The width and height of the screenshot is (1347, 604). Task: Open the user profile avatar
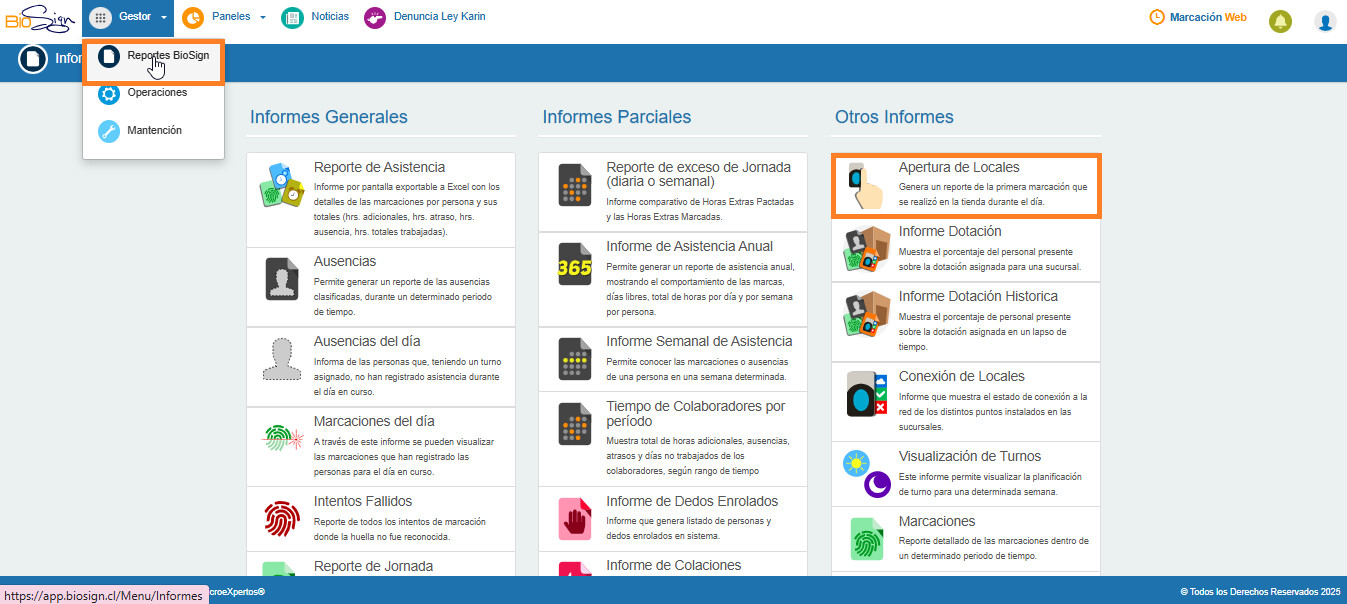[1325, 21]
